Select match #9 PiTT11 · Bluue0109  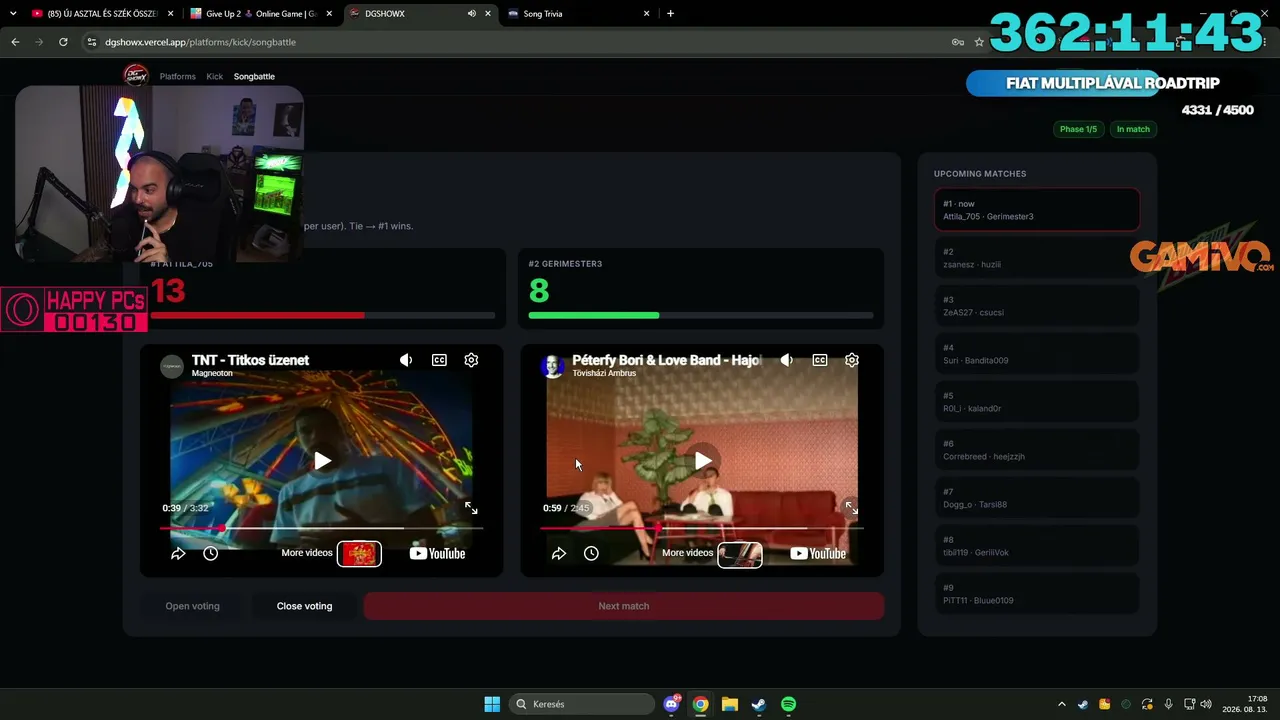[1037, 594]
